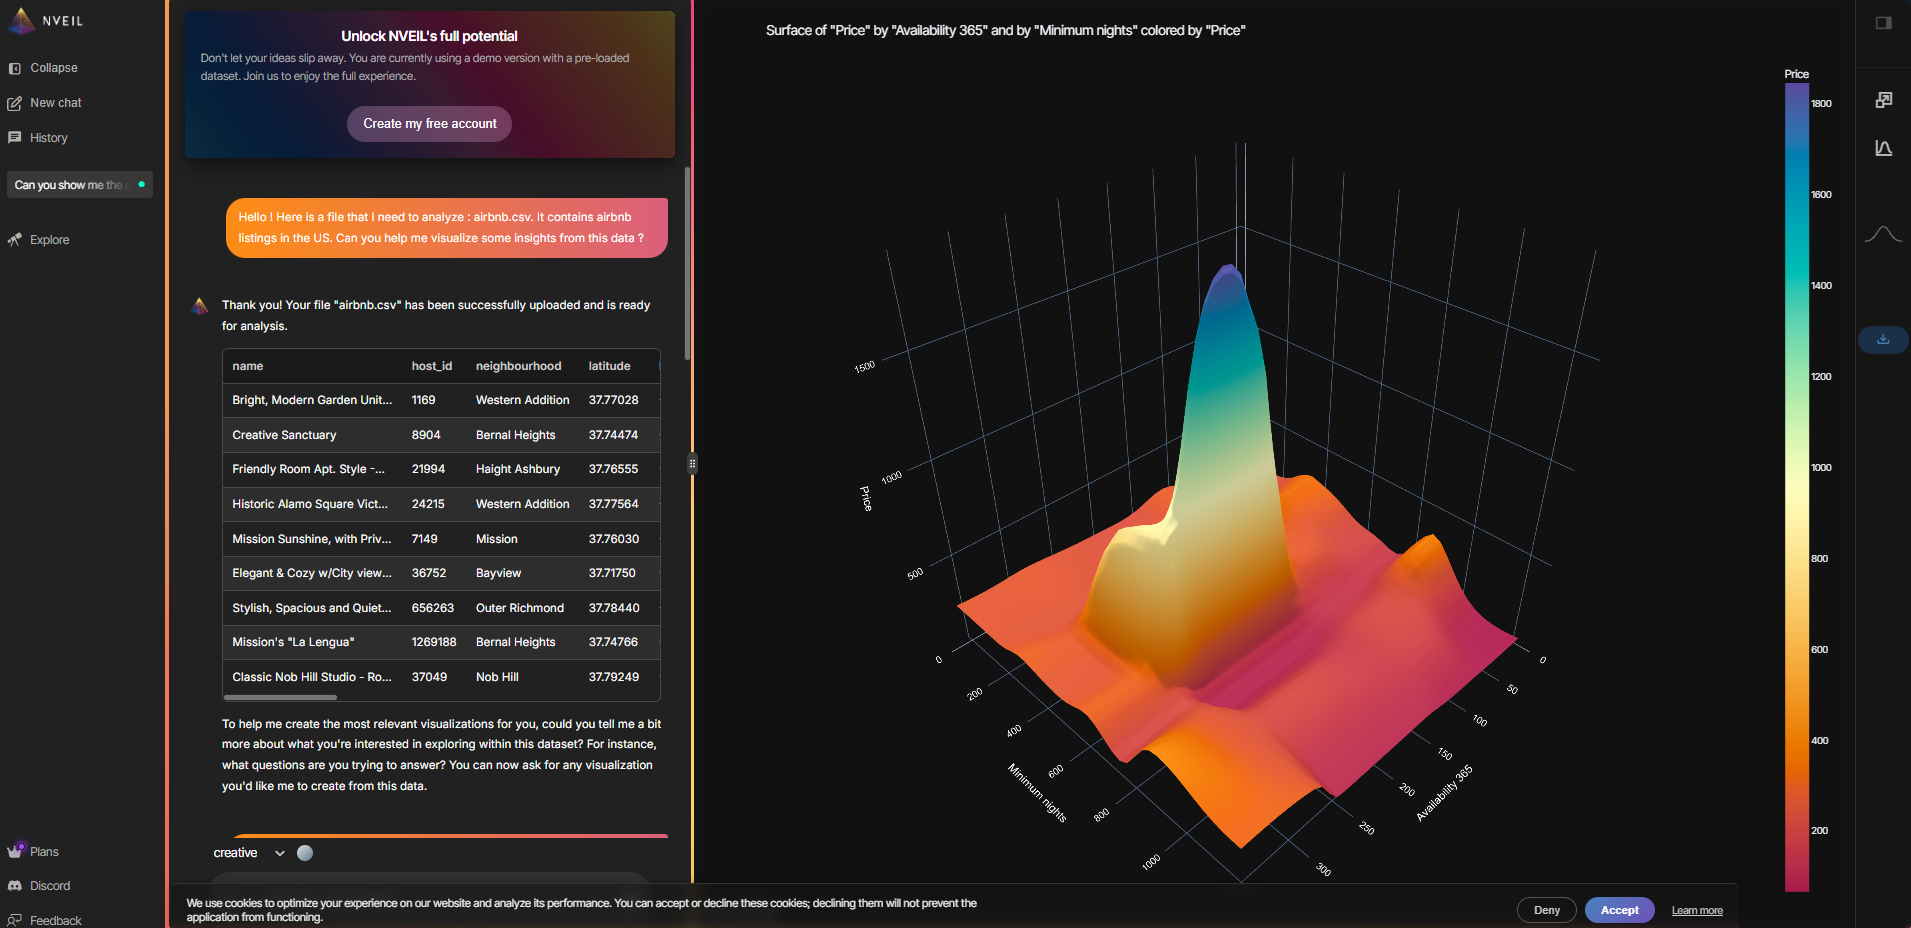This screenshot has height=928, width=1911.
Task: Click the distribution chart icon
Action: pyautogui.click(x=1883, y=148)
